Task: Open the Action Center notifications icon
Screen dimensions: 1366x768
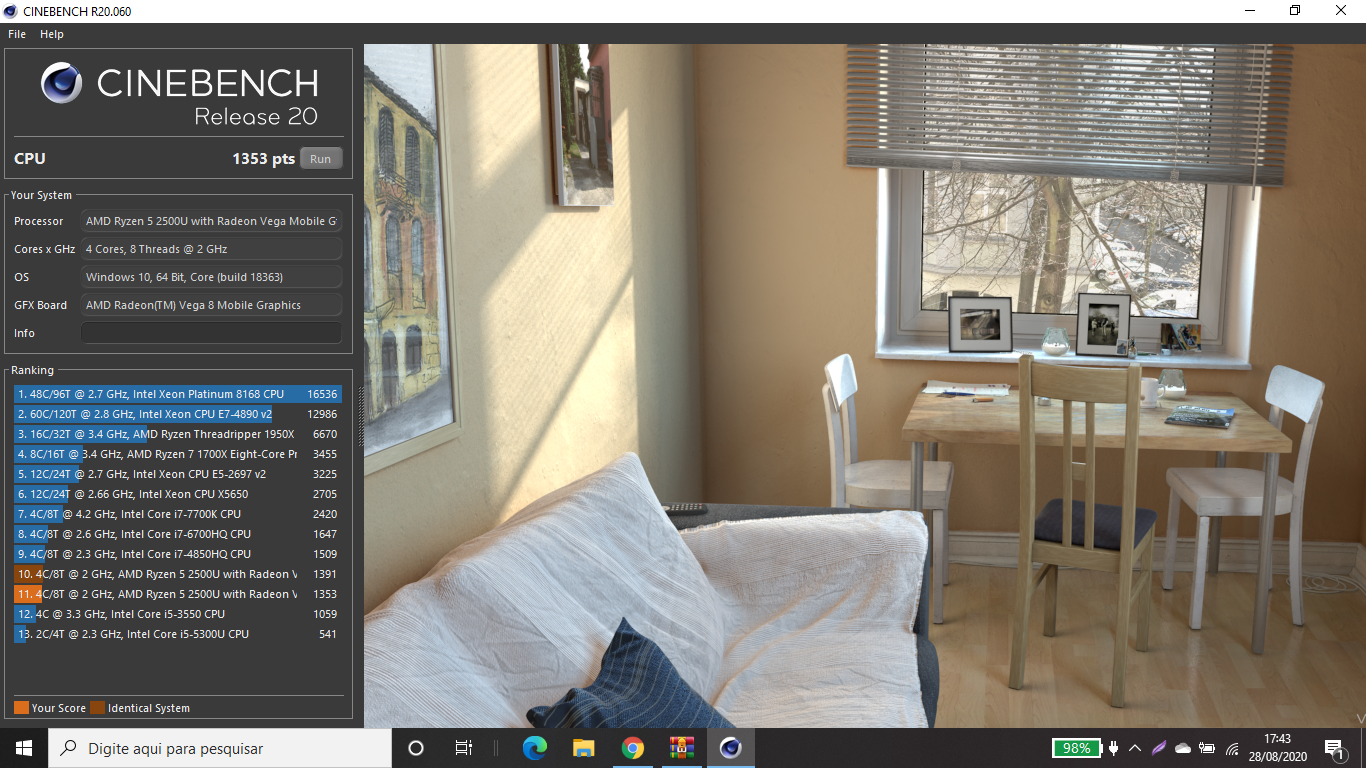Action: tap(1333, 748)
